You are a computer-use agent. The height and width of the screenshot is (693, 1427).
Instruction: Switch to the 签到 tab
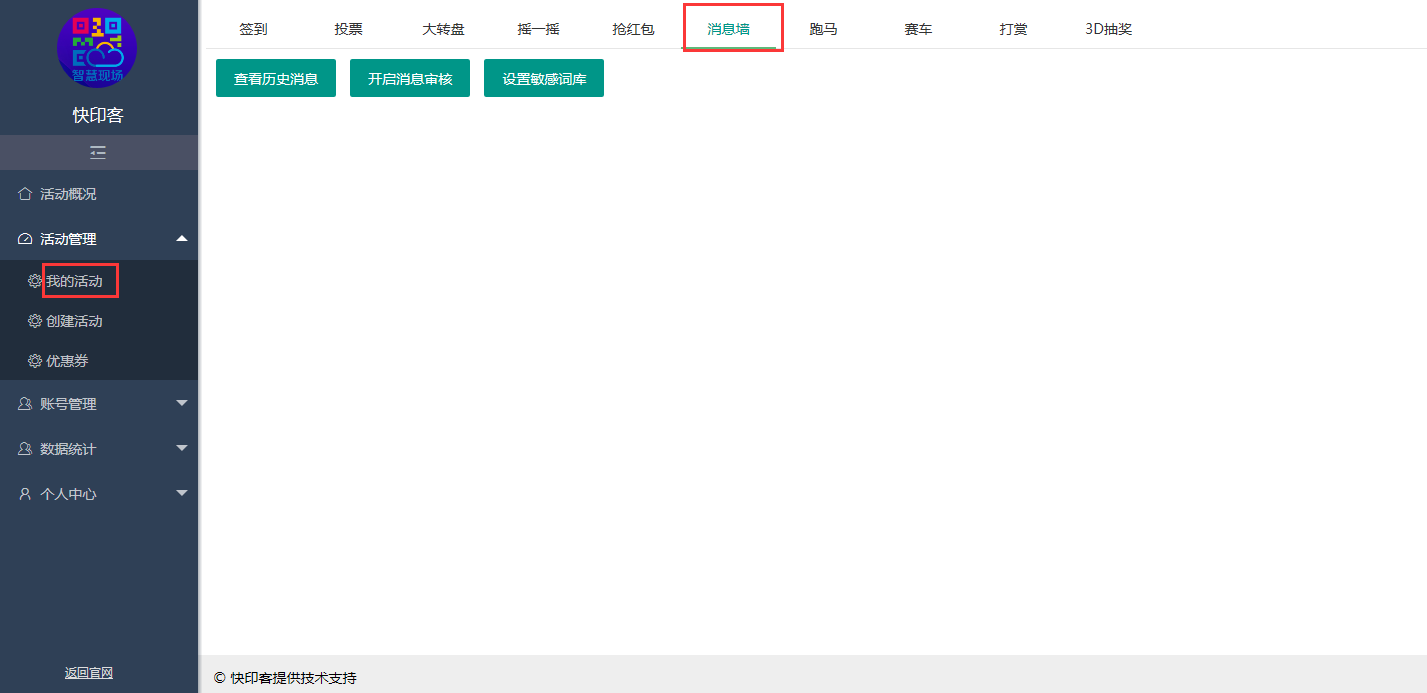pyautogui.click(x=253, y=29)
